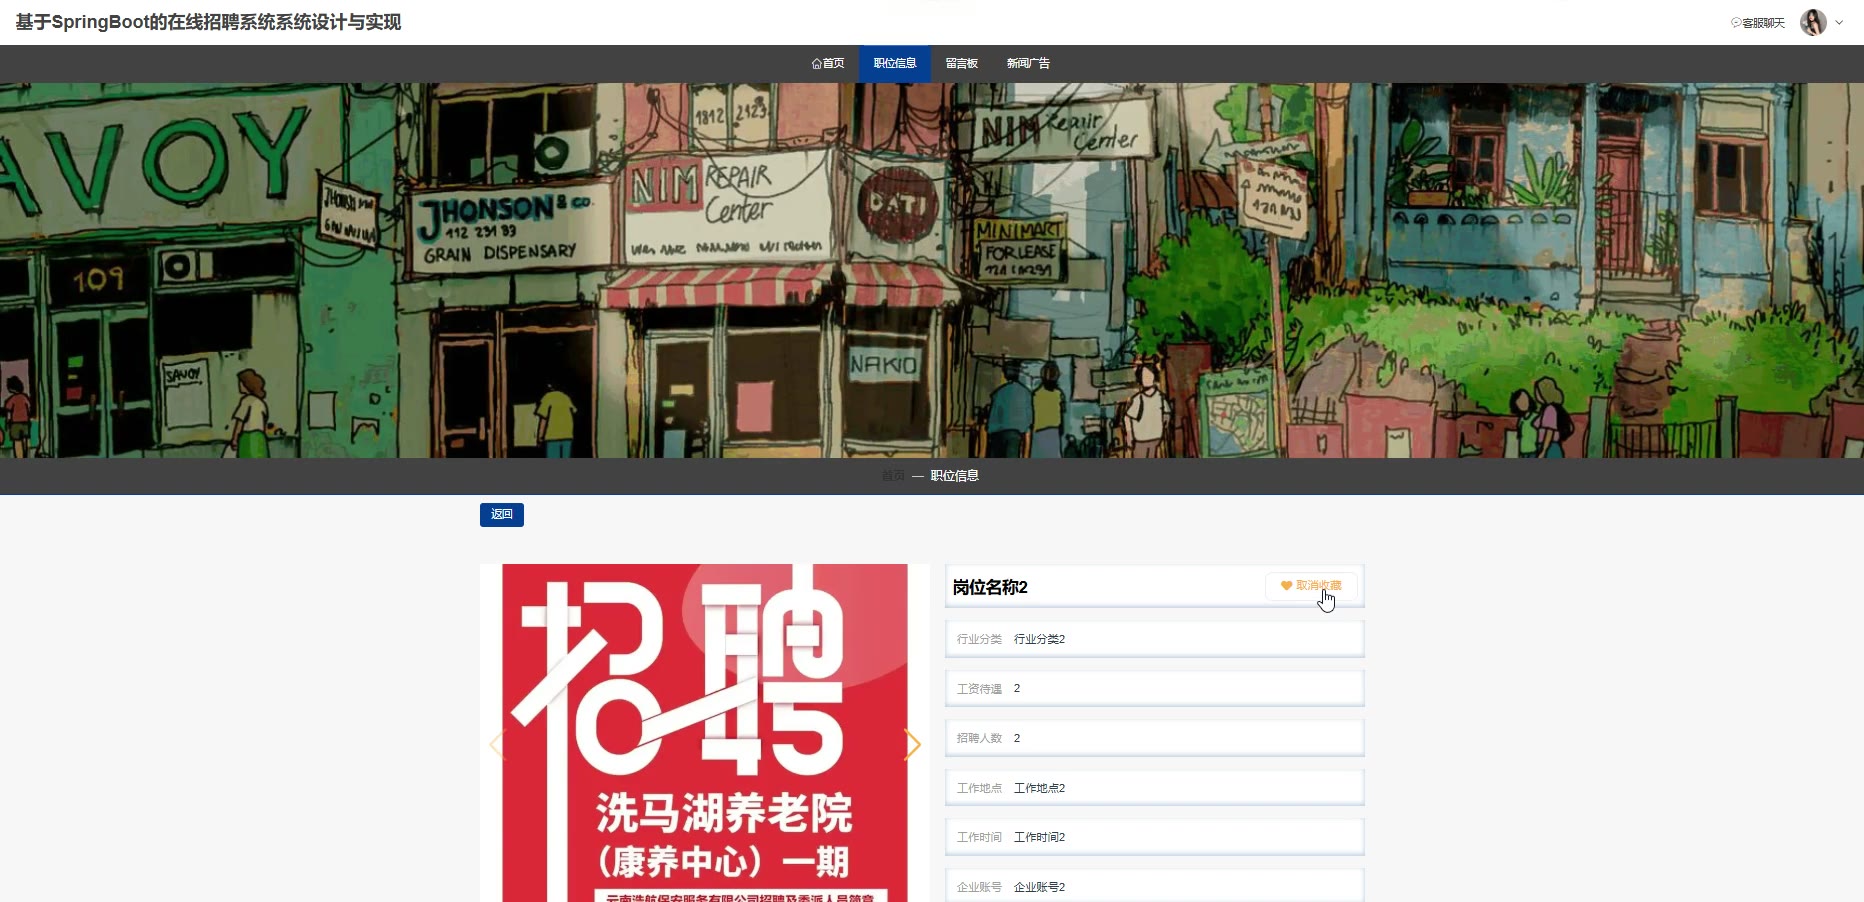Expand the dropdown arrow beside the avatar
The width and height of the screenshot is (1864, 902).
click(1839, 23)
